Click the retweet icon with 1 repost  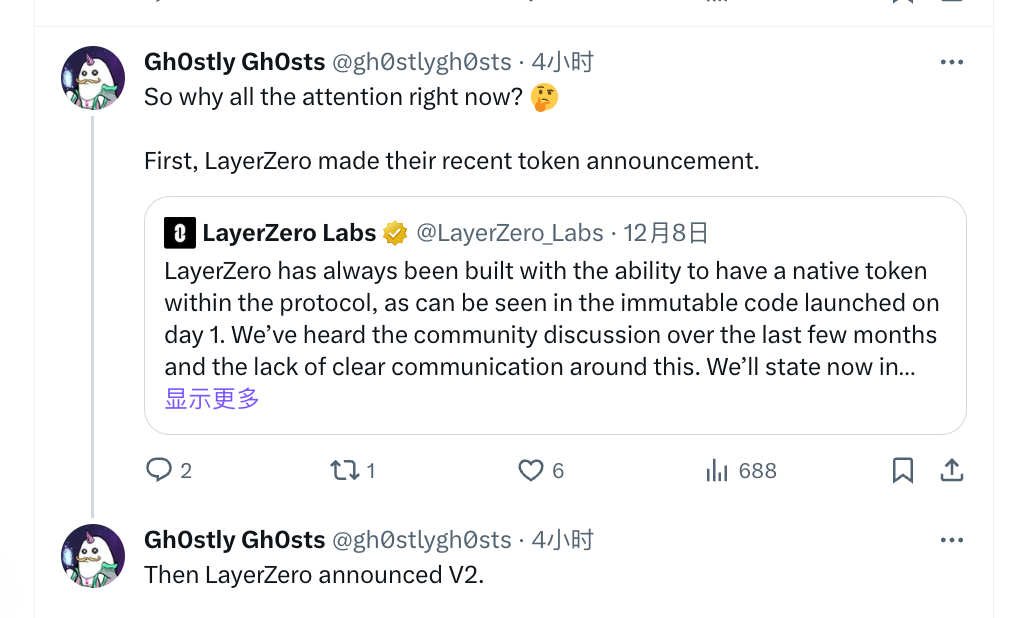[x=345, y=470]
